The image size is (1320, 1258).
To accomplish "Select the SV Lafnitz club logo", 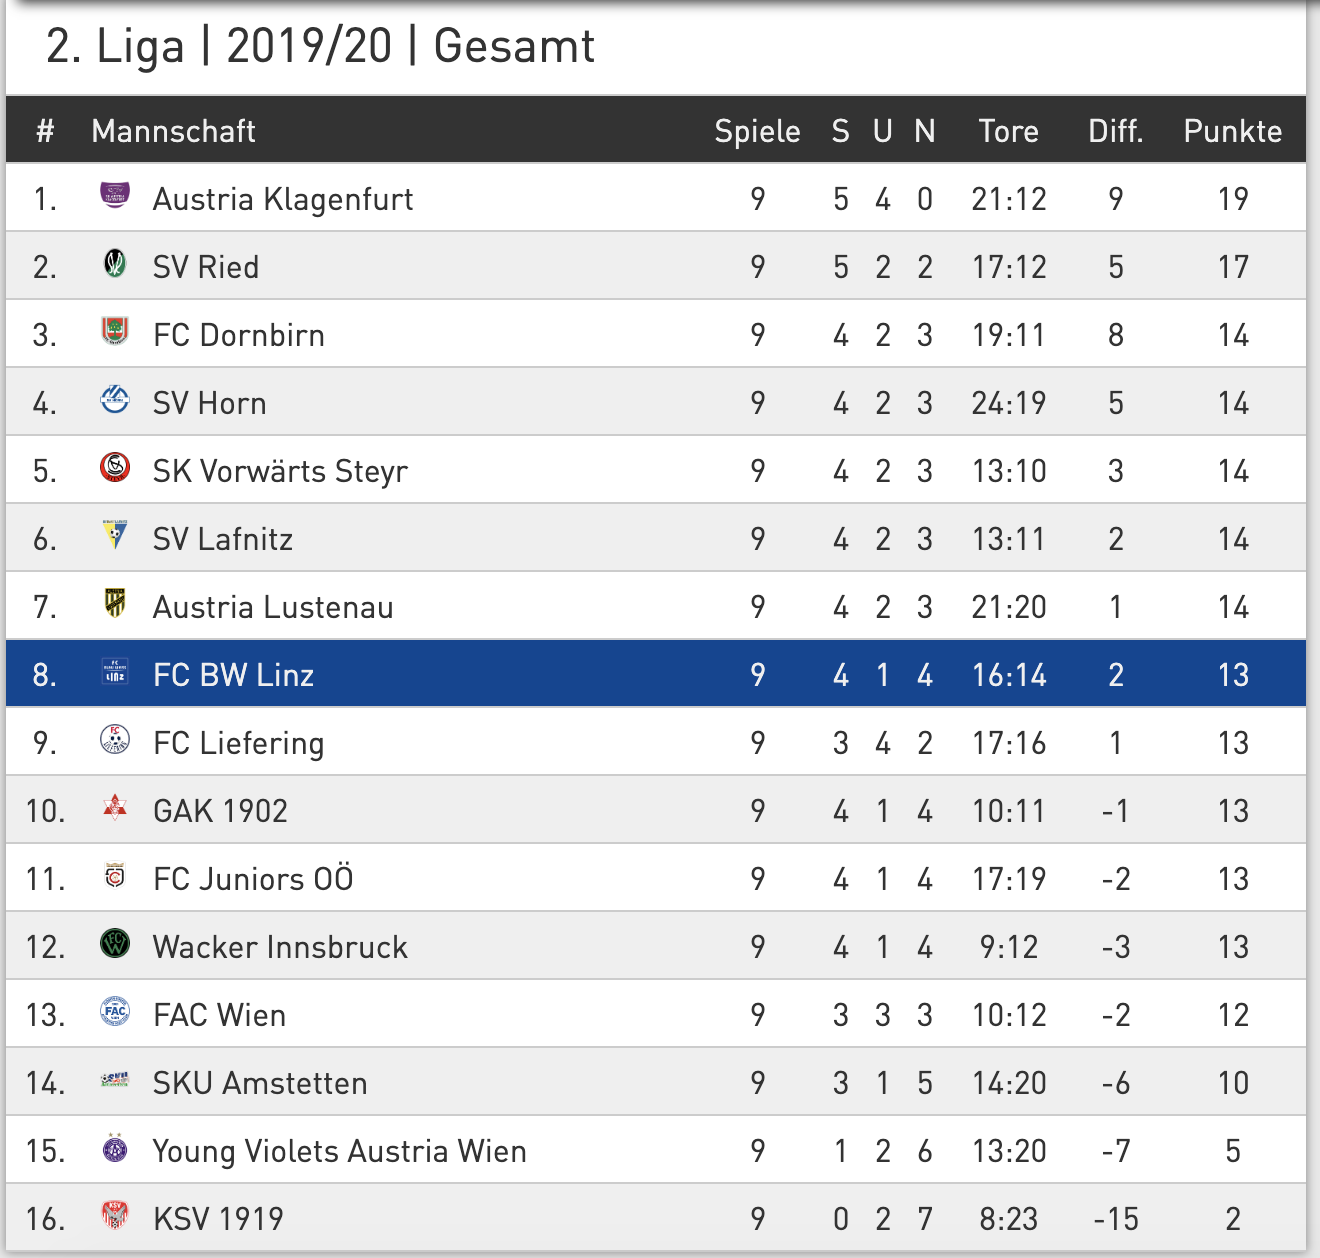I will click(115, 534).
